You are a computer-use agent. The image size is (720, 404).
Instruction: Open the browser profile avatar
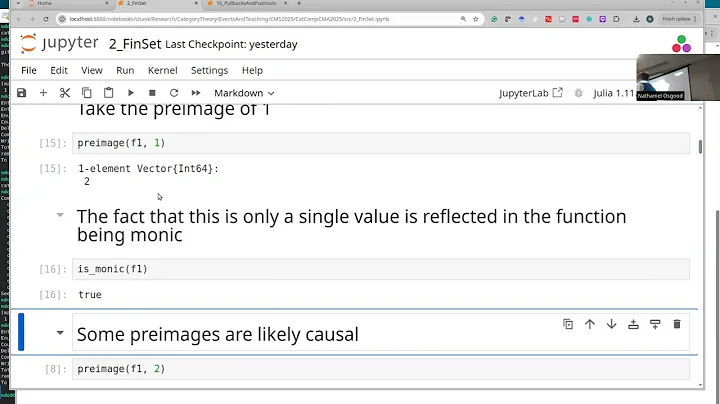[x=650, y=19]
